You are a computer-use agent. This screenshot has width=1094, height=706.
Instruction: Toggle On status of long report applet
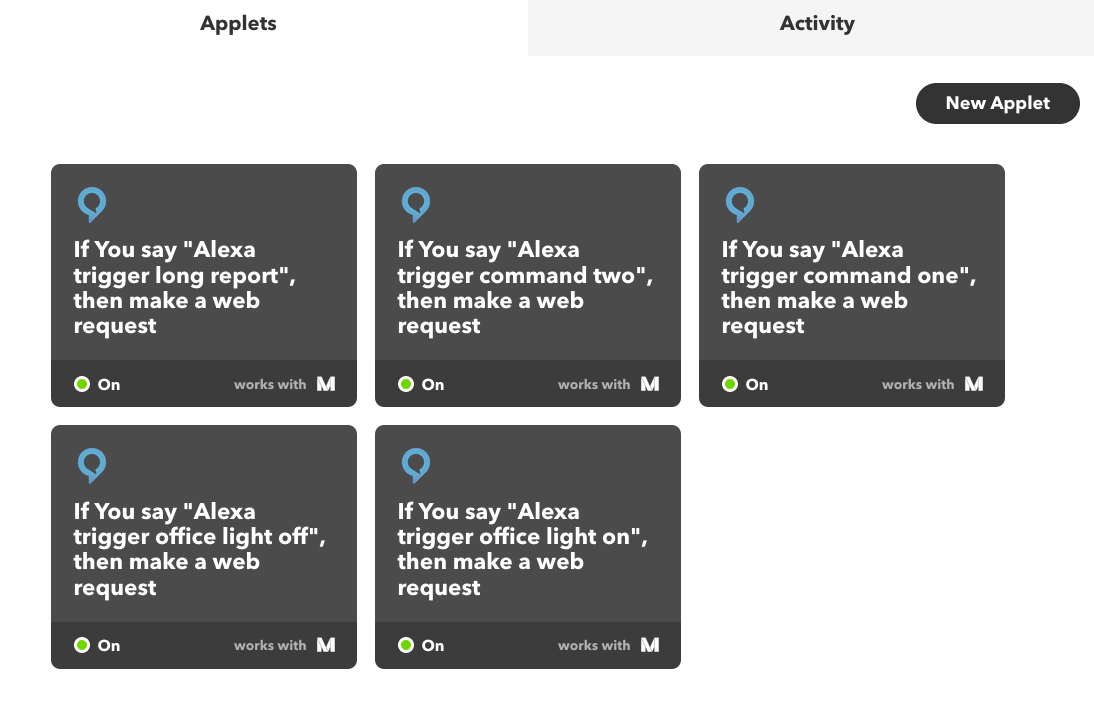click(97, 384)
